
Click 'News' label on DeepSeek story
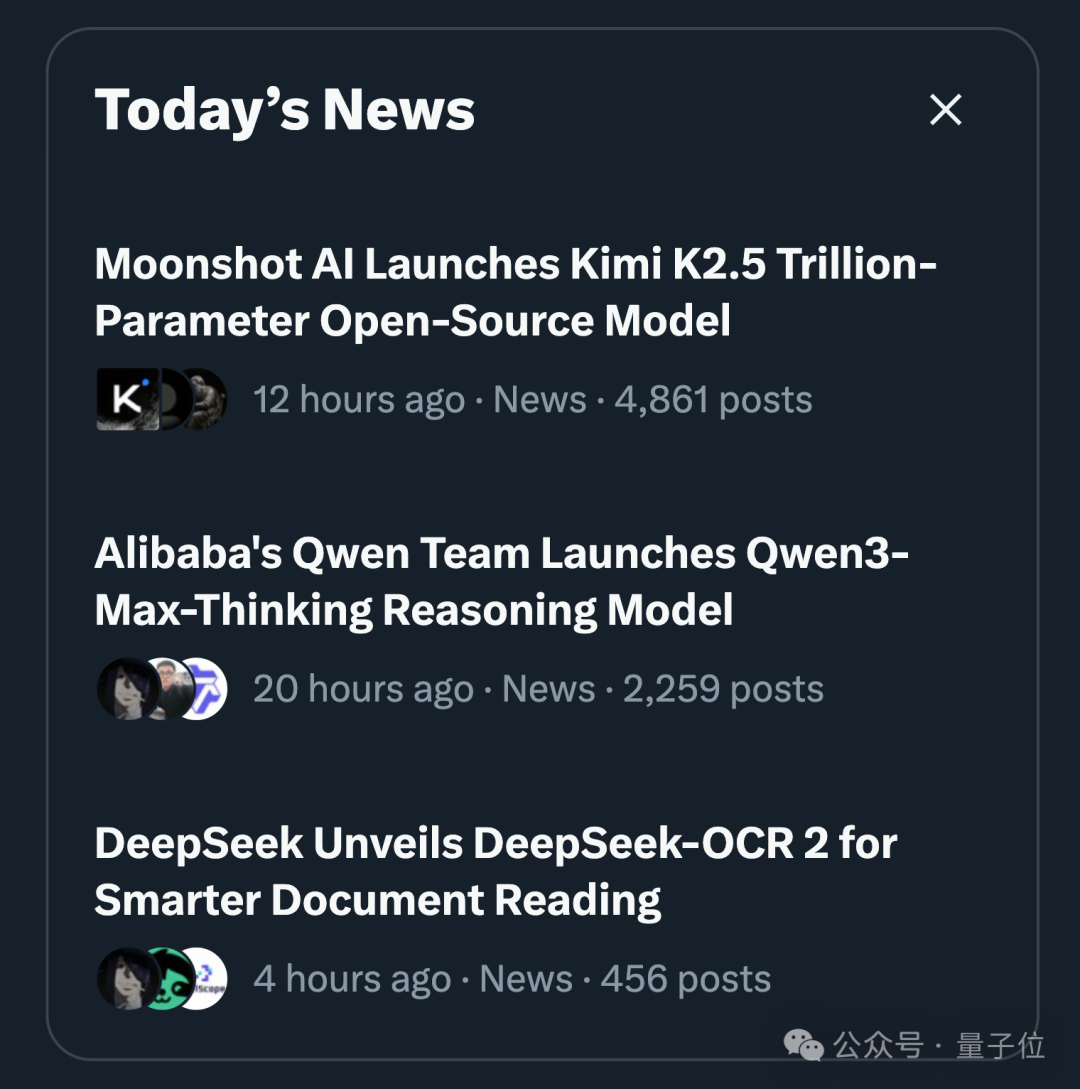[526, 979]
